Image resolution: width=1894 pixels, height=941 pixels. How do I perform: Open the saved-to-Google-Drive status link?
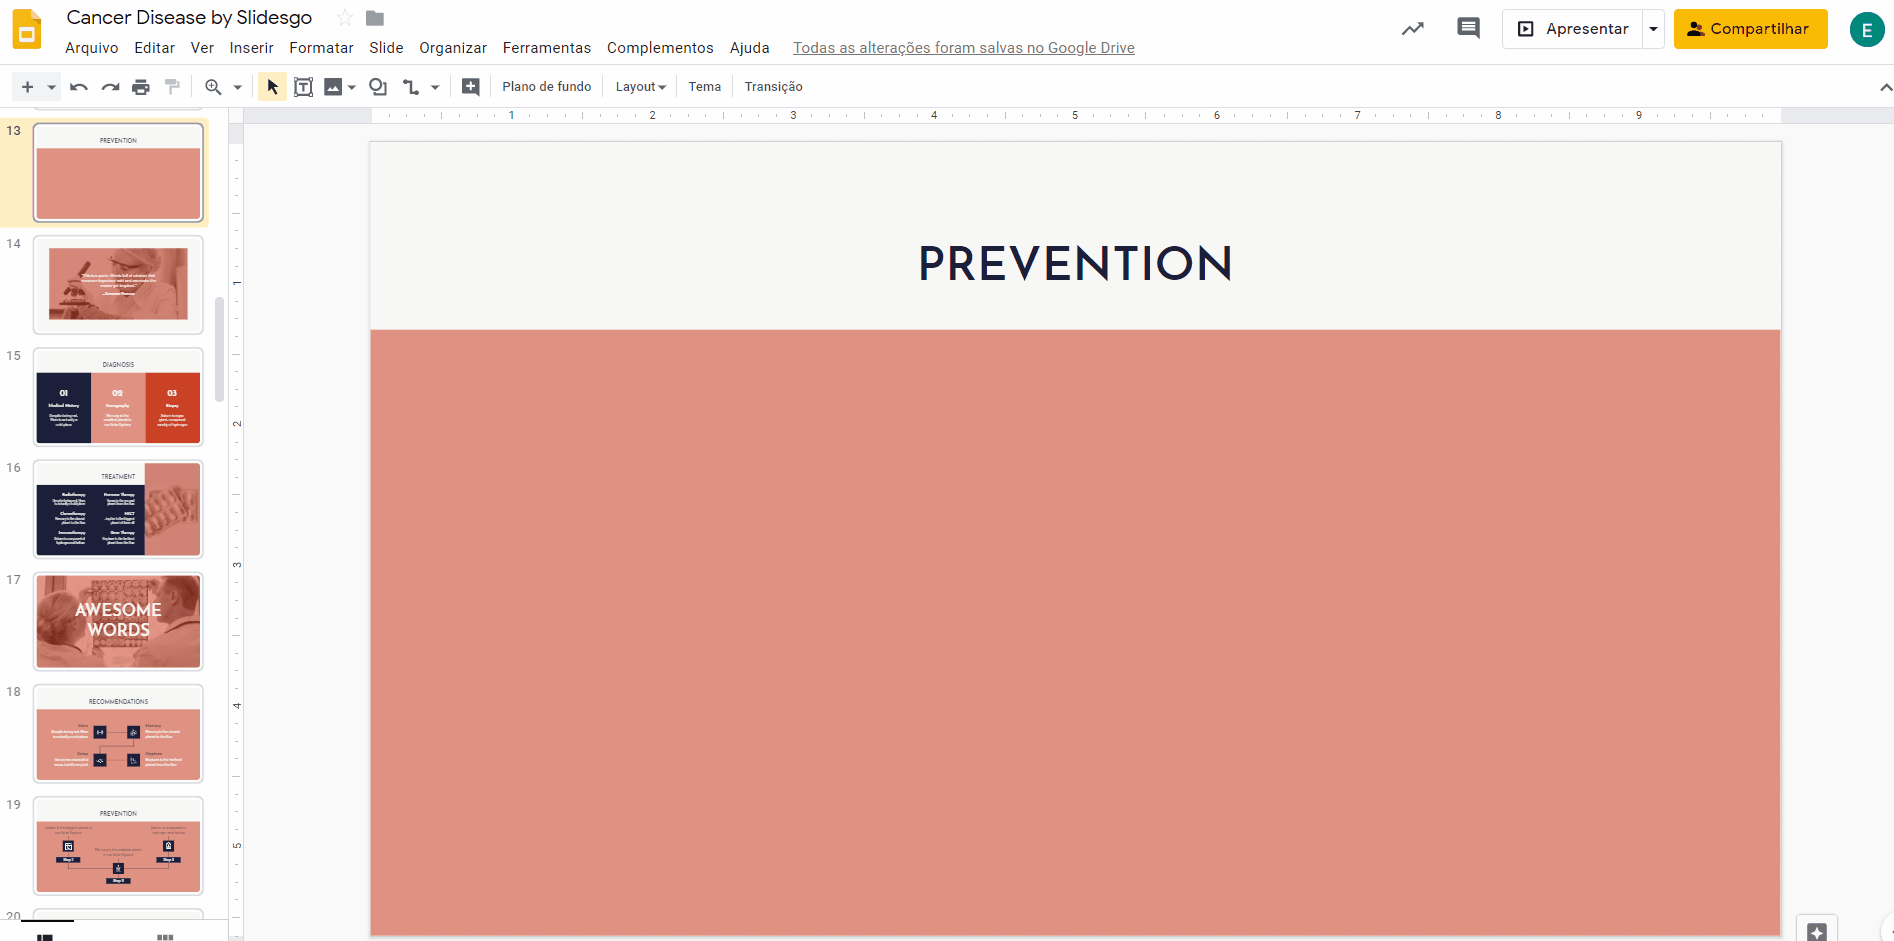click(x=964, y=48)
